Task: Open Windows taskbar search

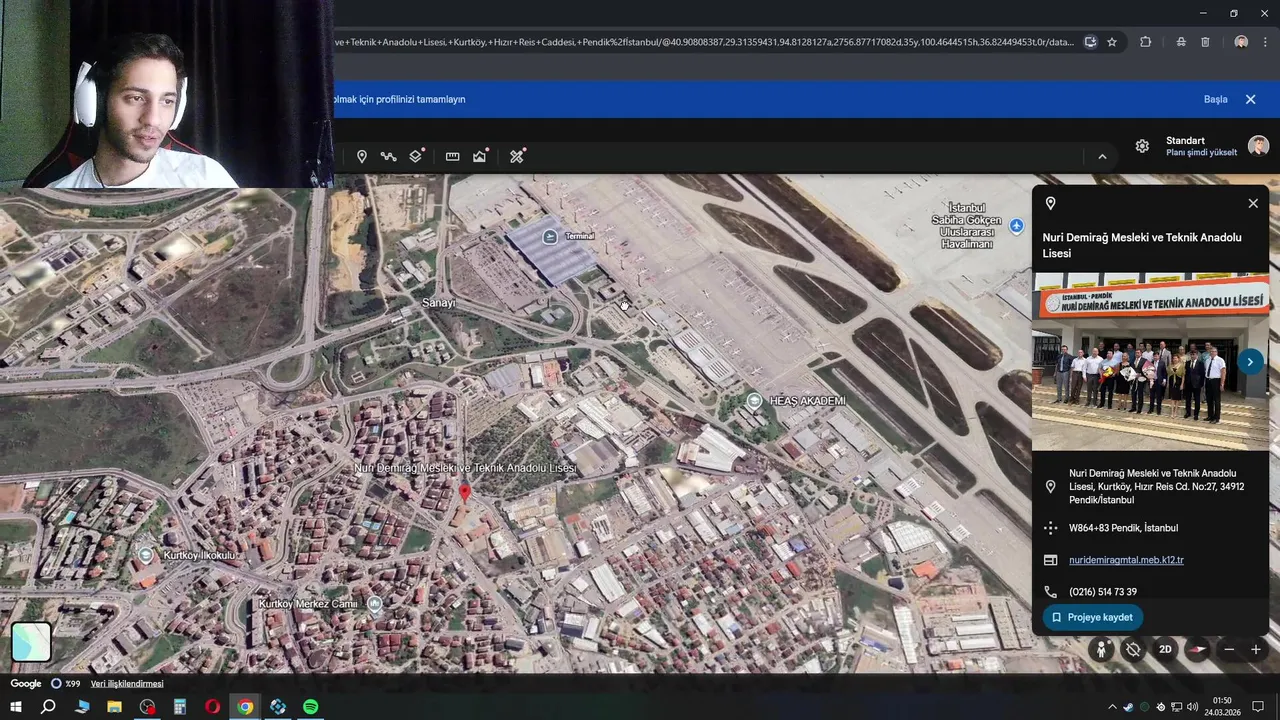Action: pos(48,707)
